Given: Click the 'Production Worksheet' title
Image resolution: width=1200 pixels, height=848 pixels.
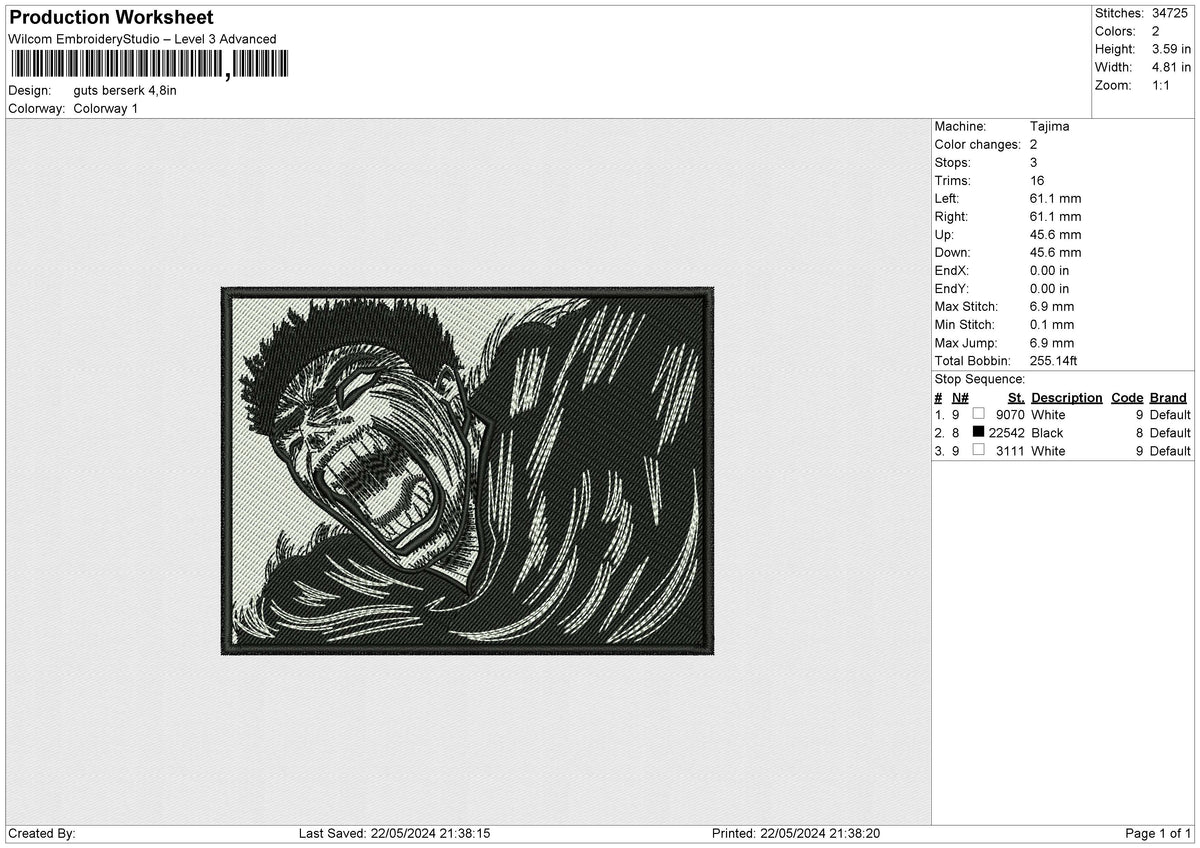Looking at the screenshot, I should click(111, 18).
